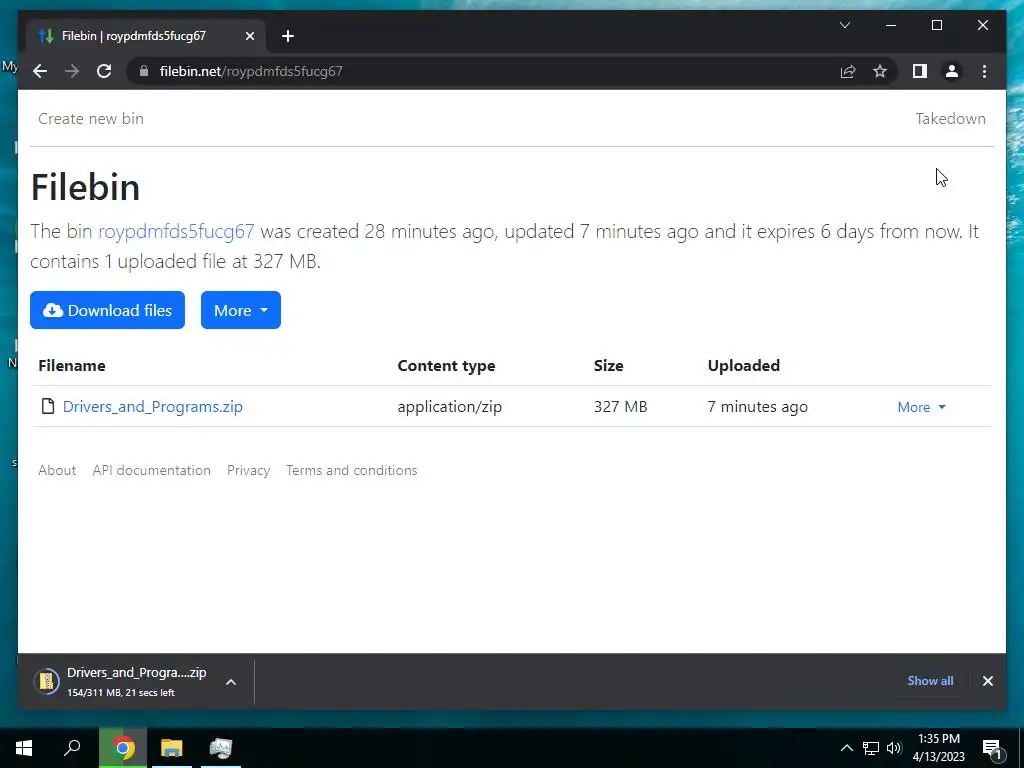Share this page using the share icon
The width and height of the screenshot is (1024, 768).
point(848,71)
